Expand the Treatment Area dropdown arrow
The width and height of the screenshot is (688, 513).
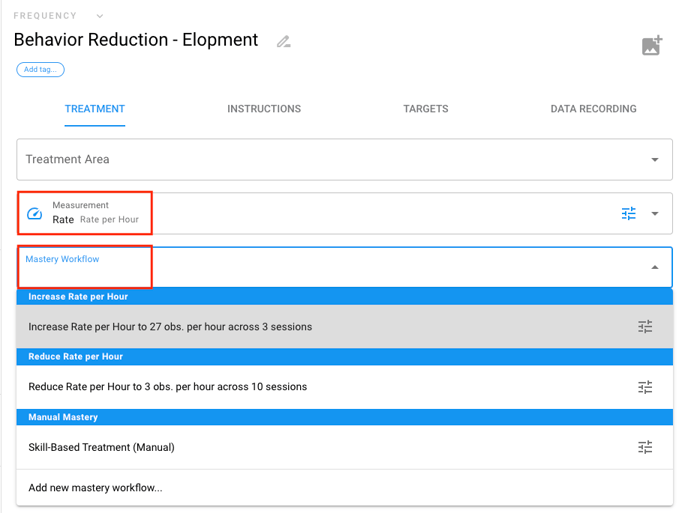coord(655,160)
